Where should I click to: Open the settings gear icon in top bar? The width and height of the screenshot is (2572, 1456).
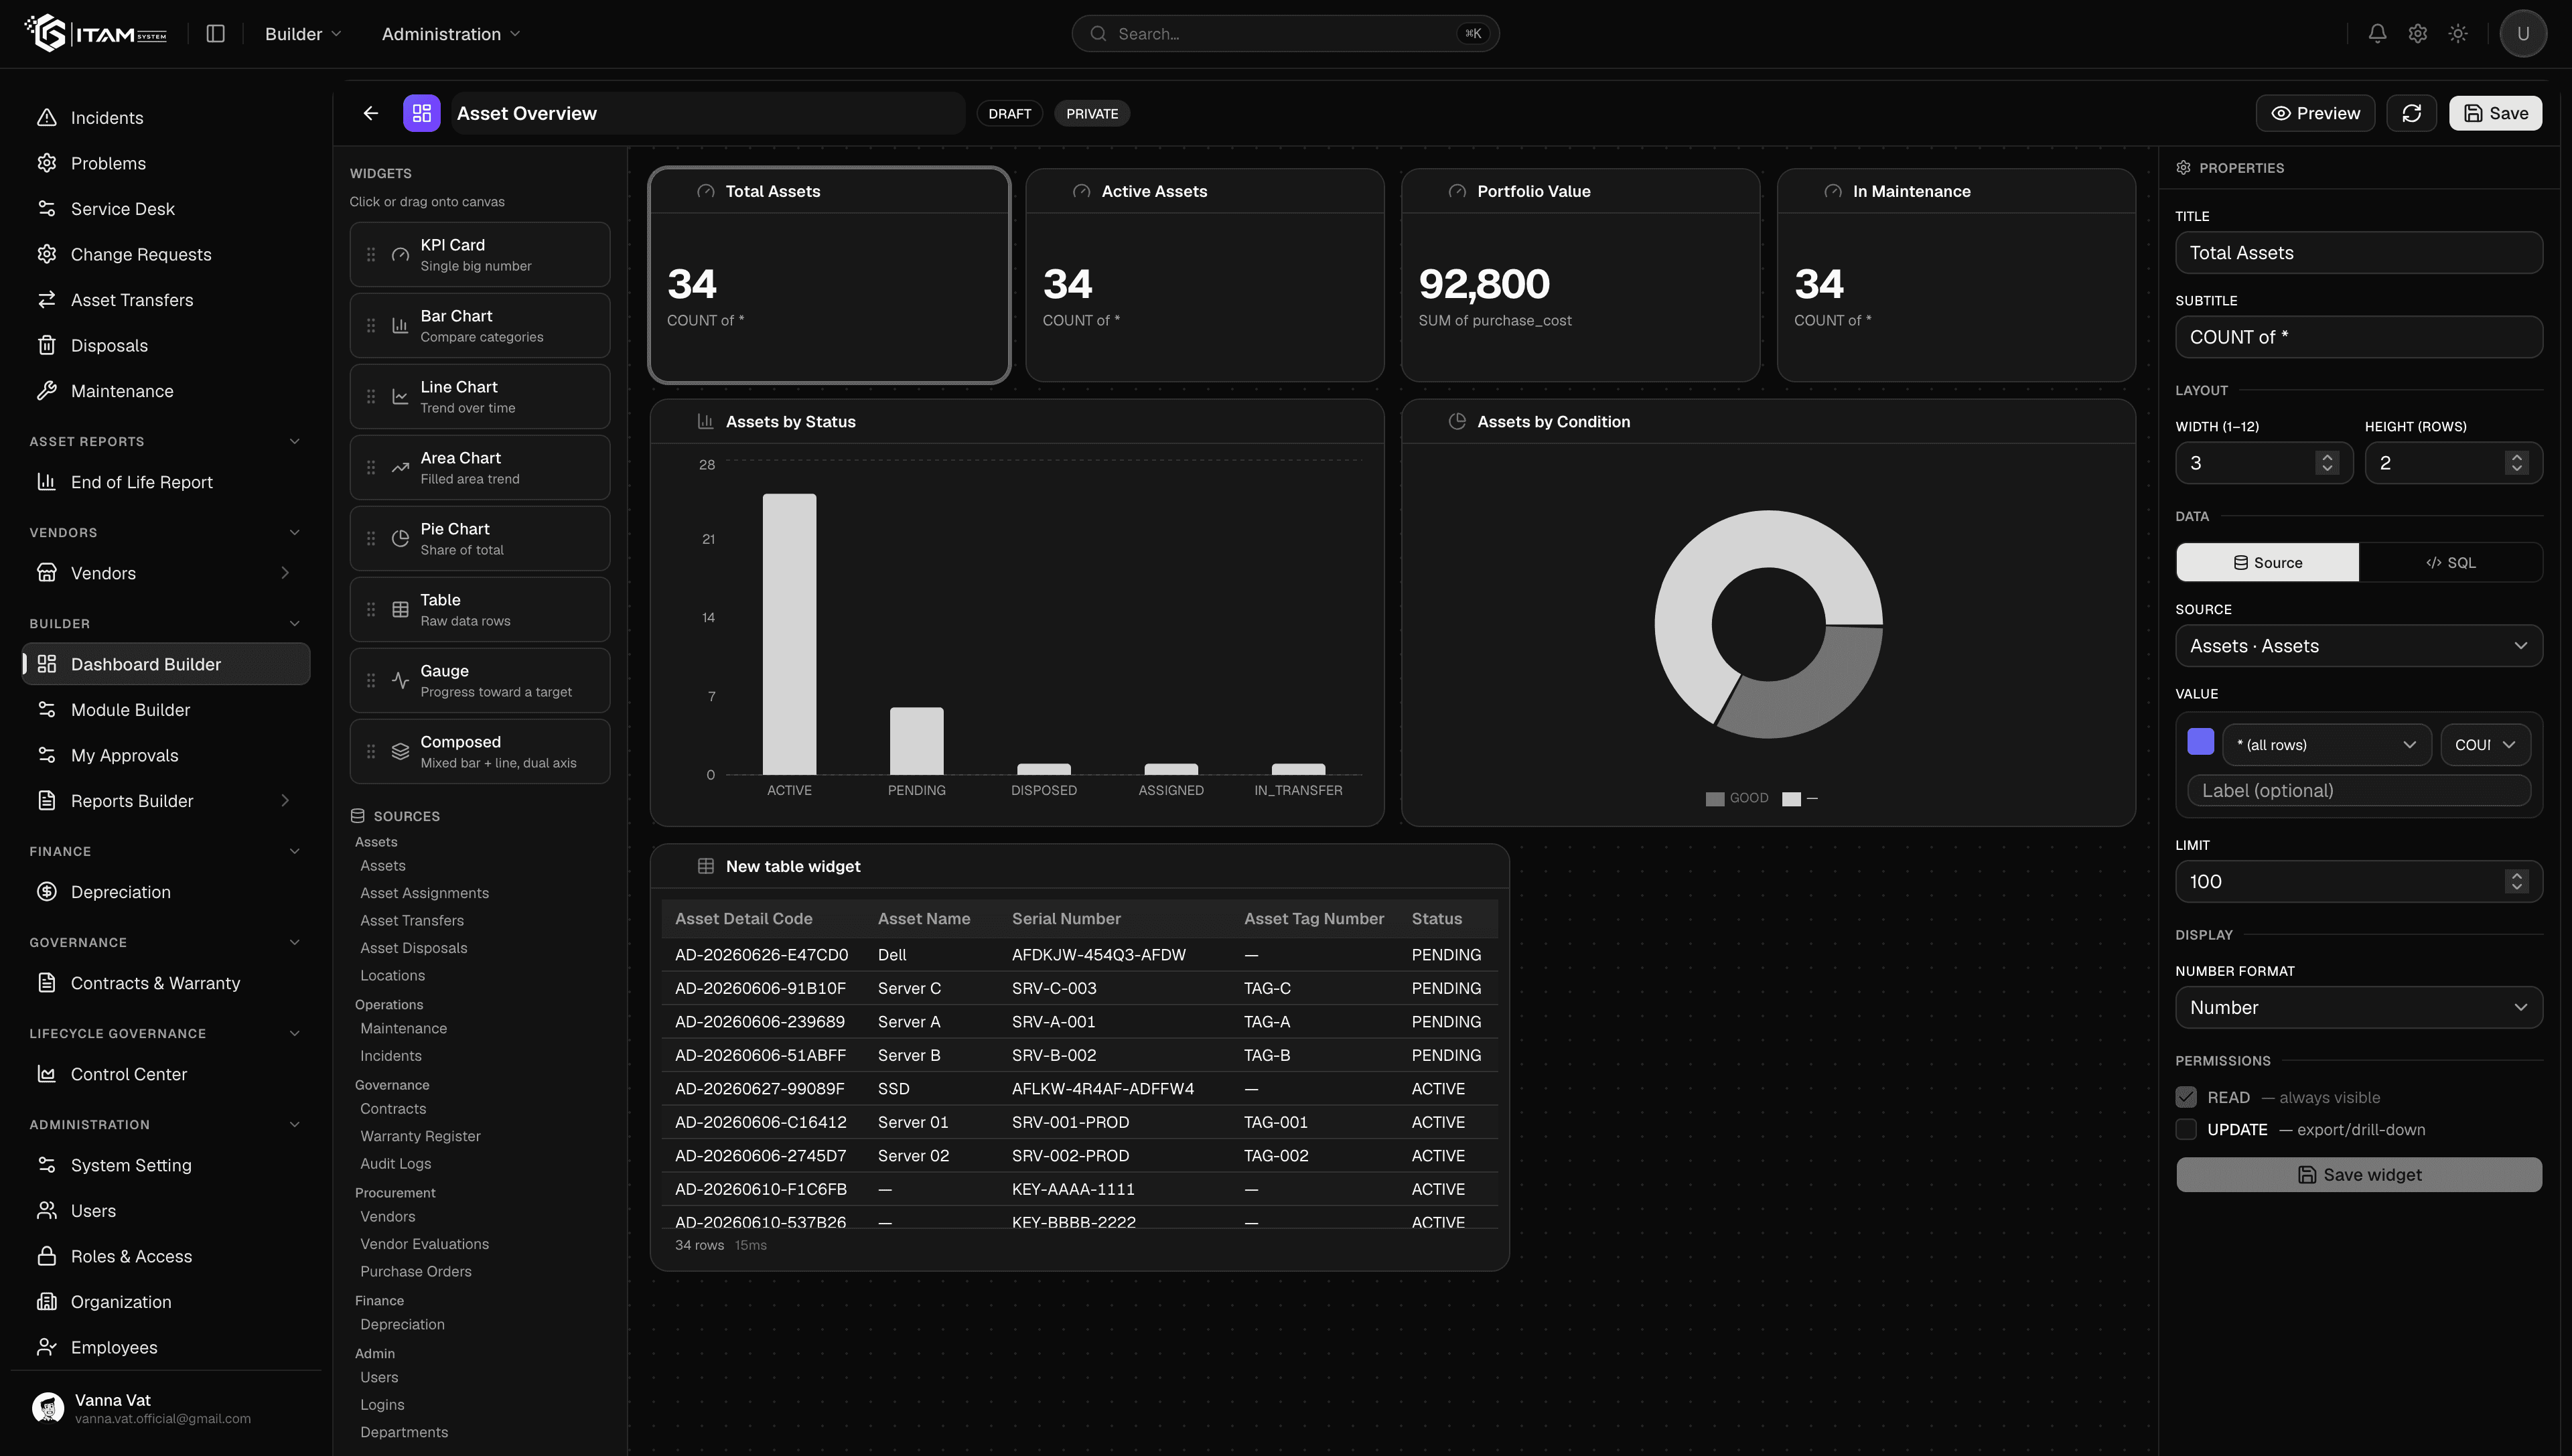(x=2417, y=33)
